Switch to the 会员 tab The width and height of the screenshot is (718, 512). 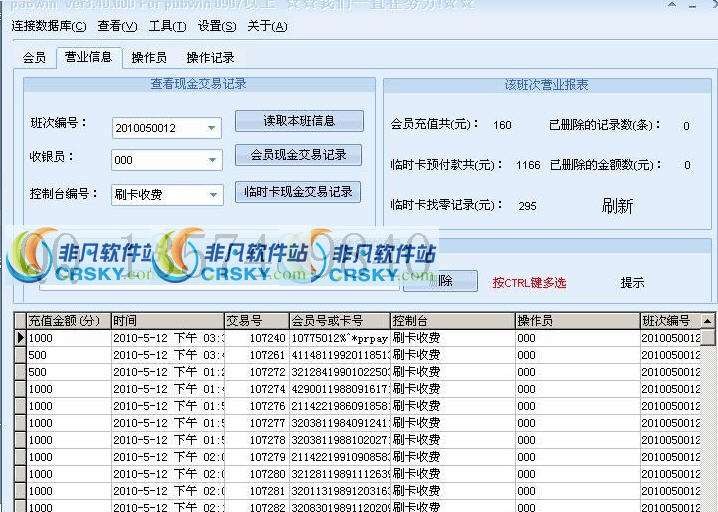34,58
